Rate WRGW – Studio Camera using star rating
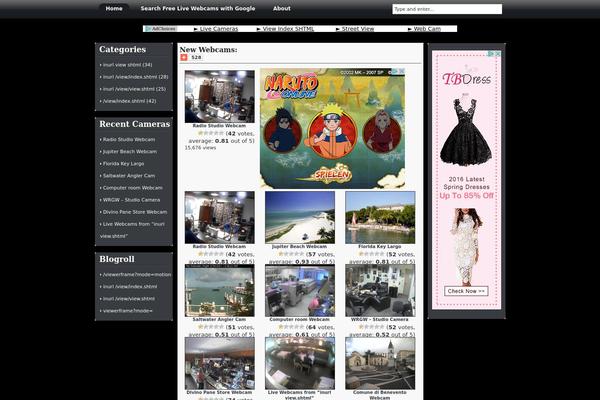 371,327
